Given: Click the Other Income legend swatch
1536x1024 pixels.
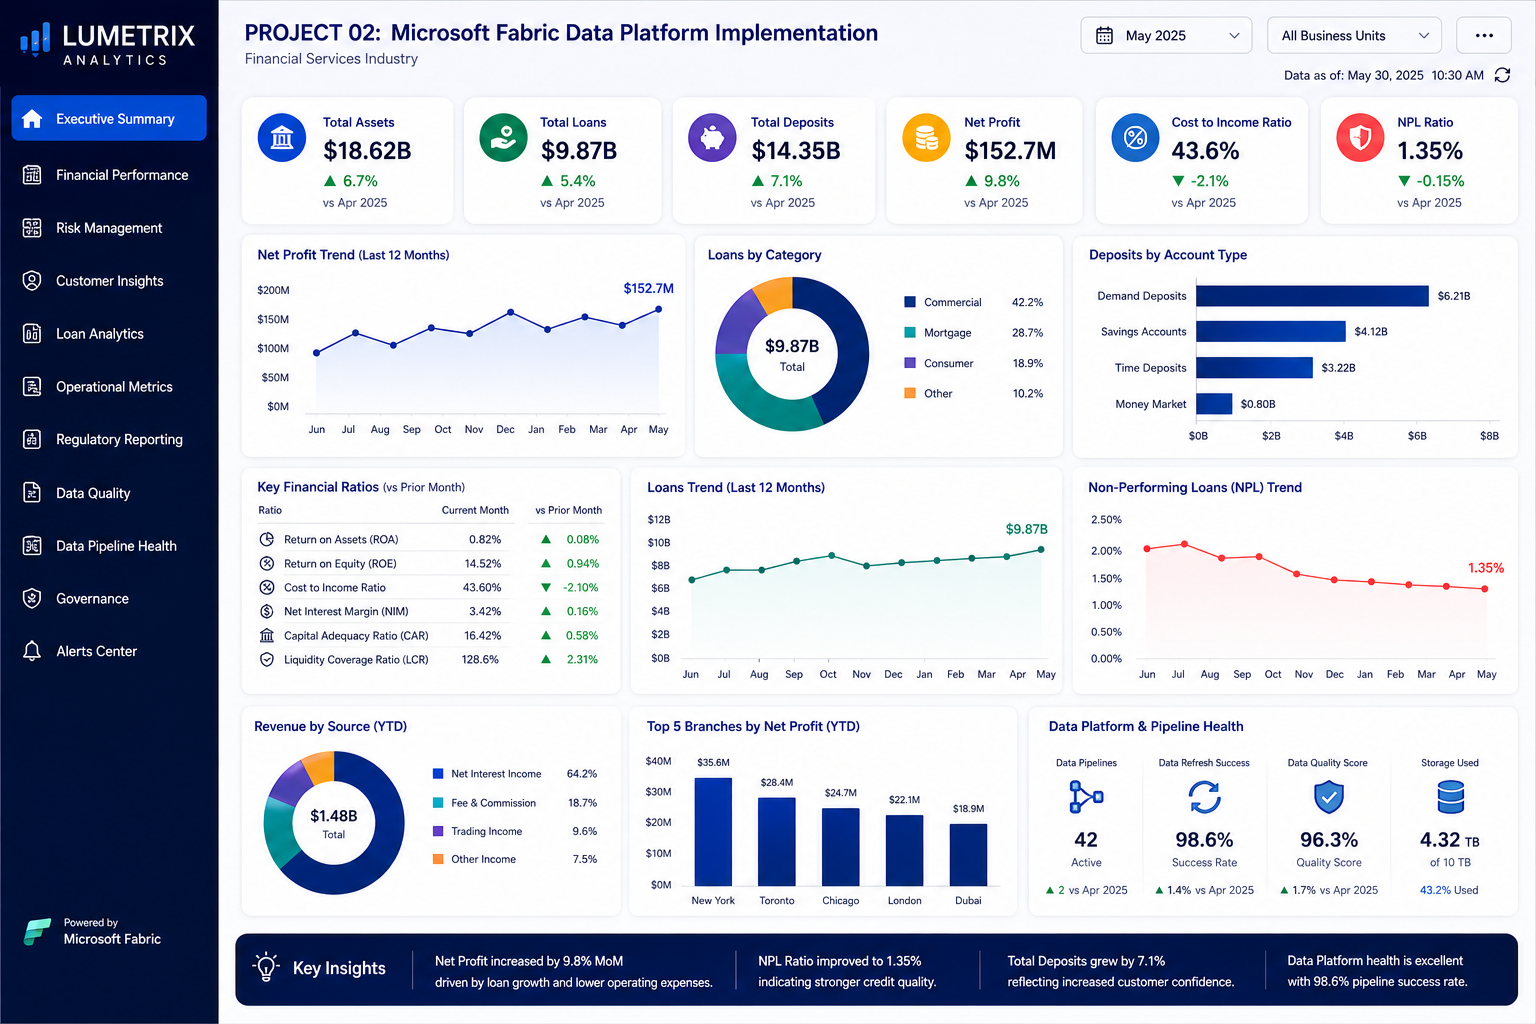Looking at the screenshot, I should pyautogui.click(x=438, y=859).
